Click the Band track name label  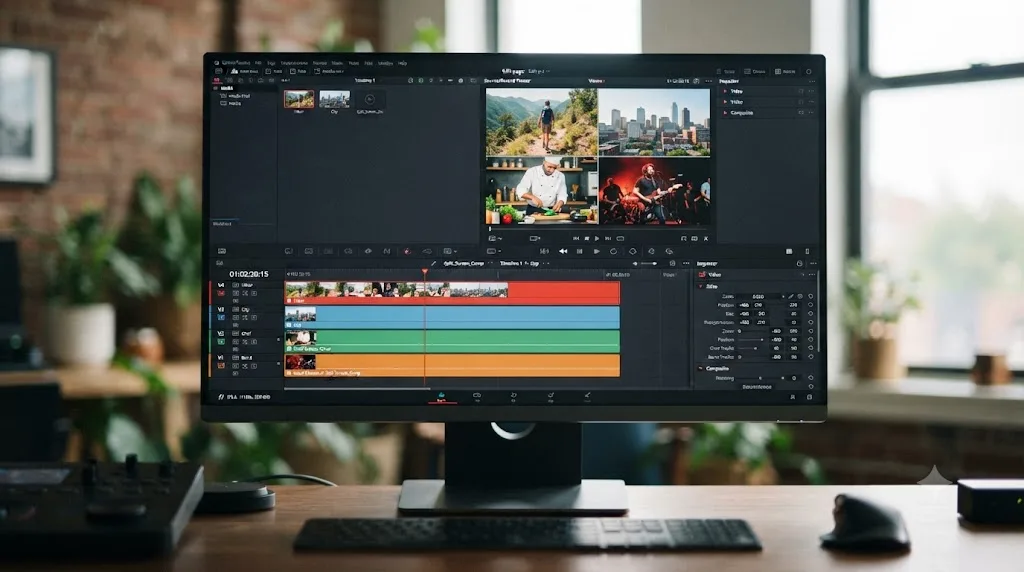246,358
